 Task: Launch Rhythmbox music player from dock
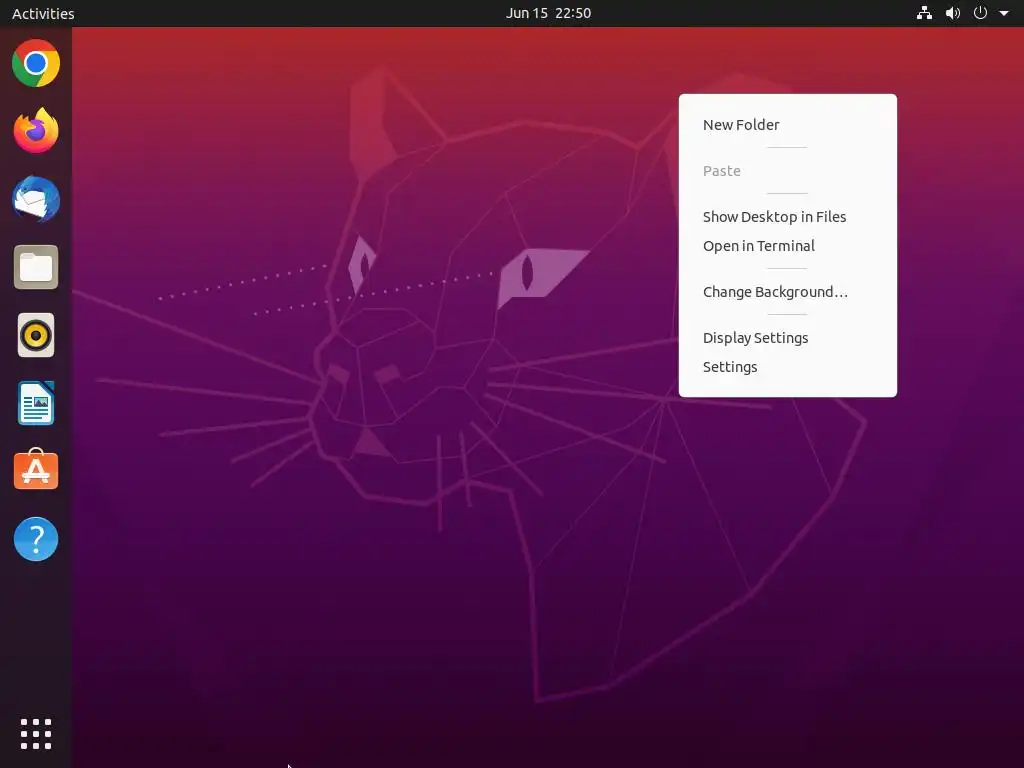(36, 335)
